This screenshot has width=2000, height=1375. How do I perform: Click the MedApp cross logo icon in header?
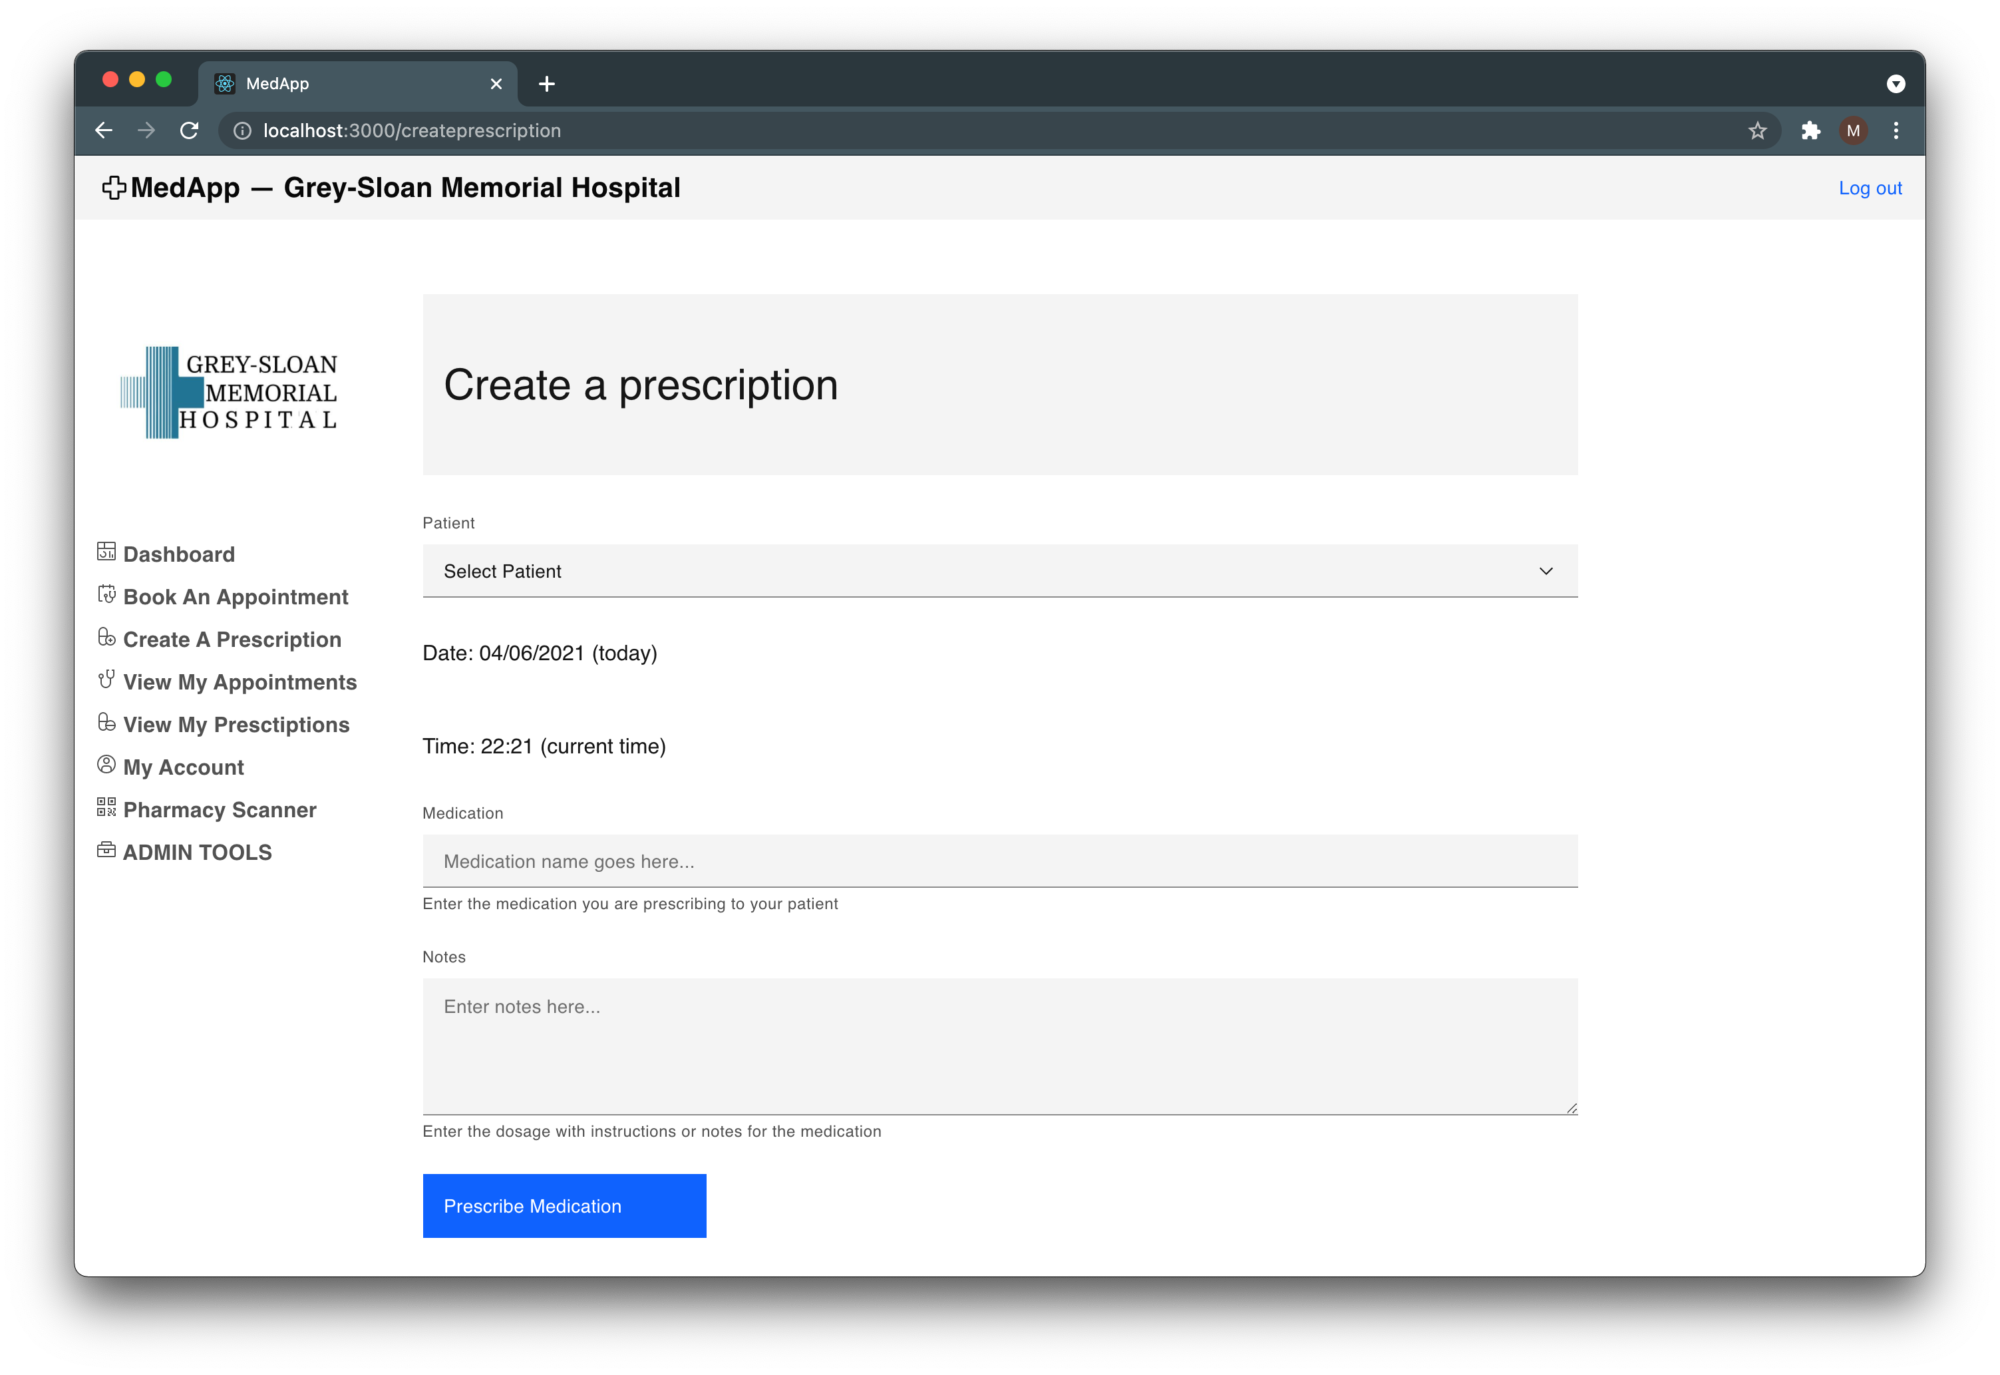[x=114, y=188]
